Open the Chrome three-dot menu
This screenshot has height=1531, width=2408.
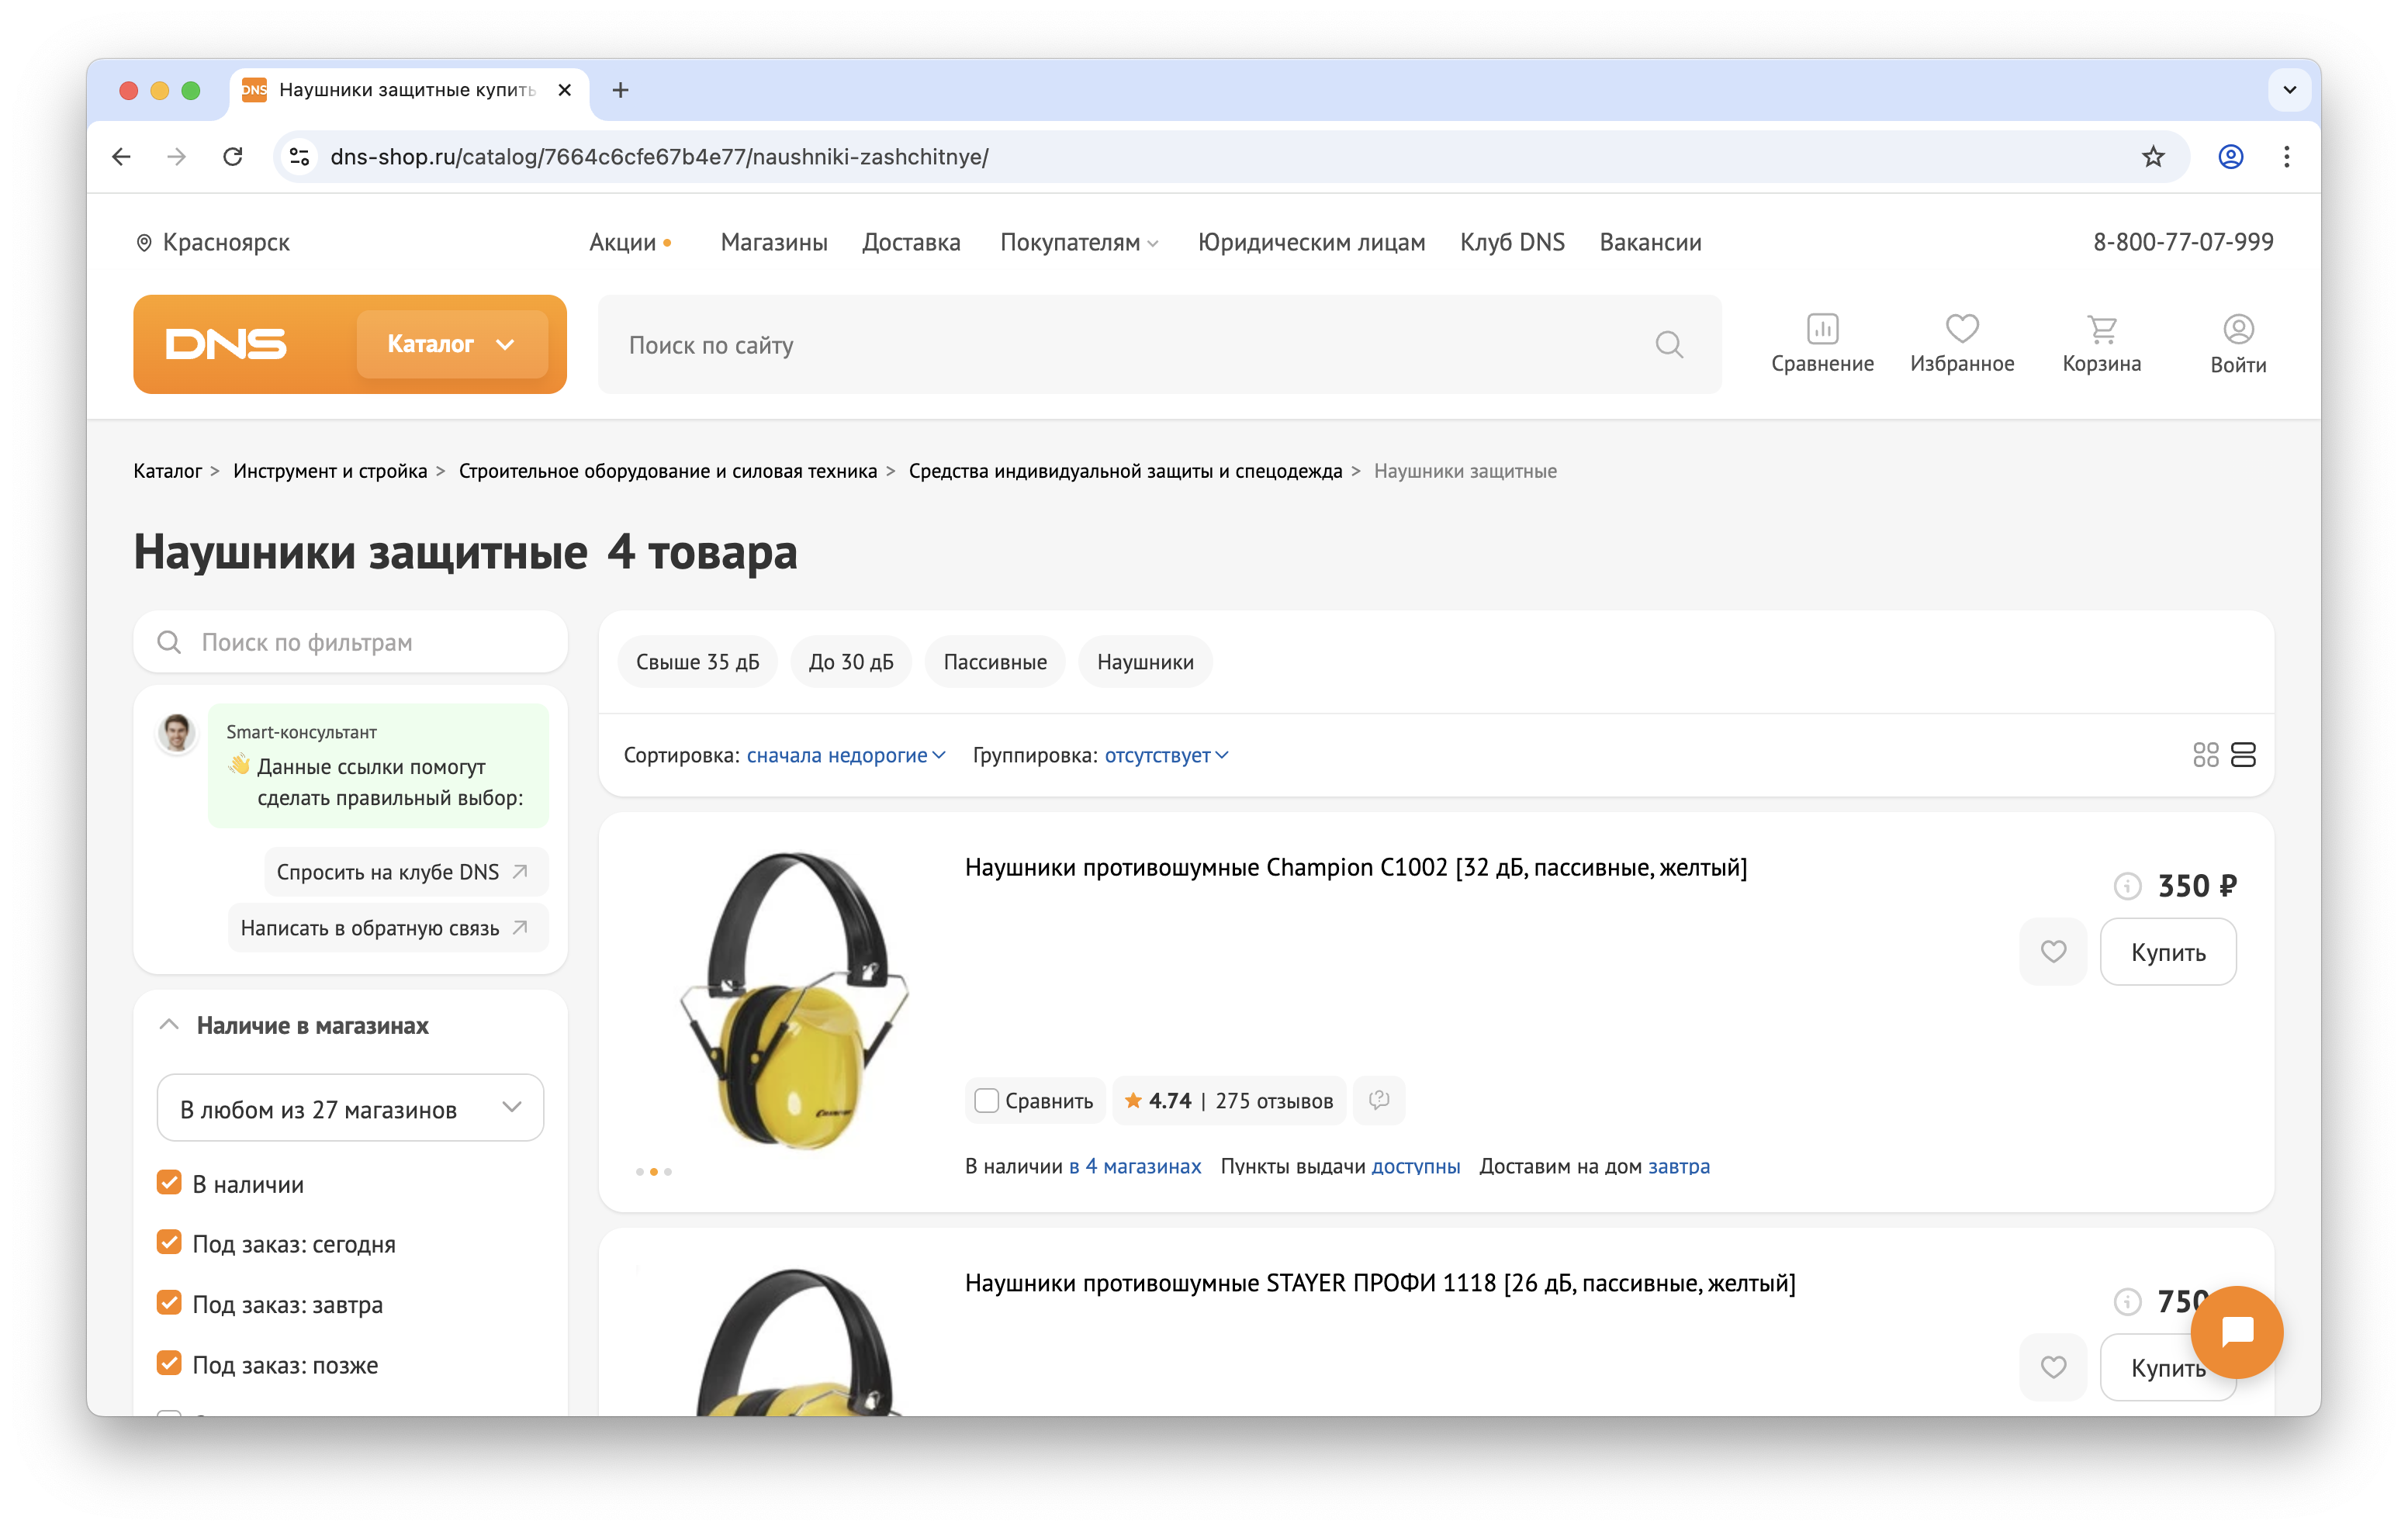tap(2286, 156)
